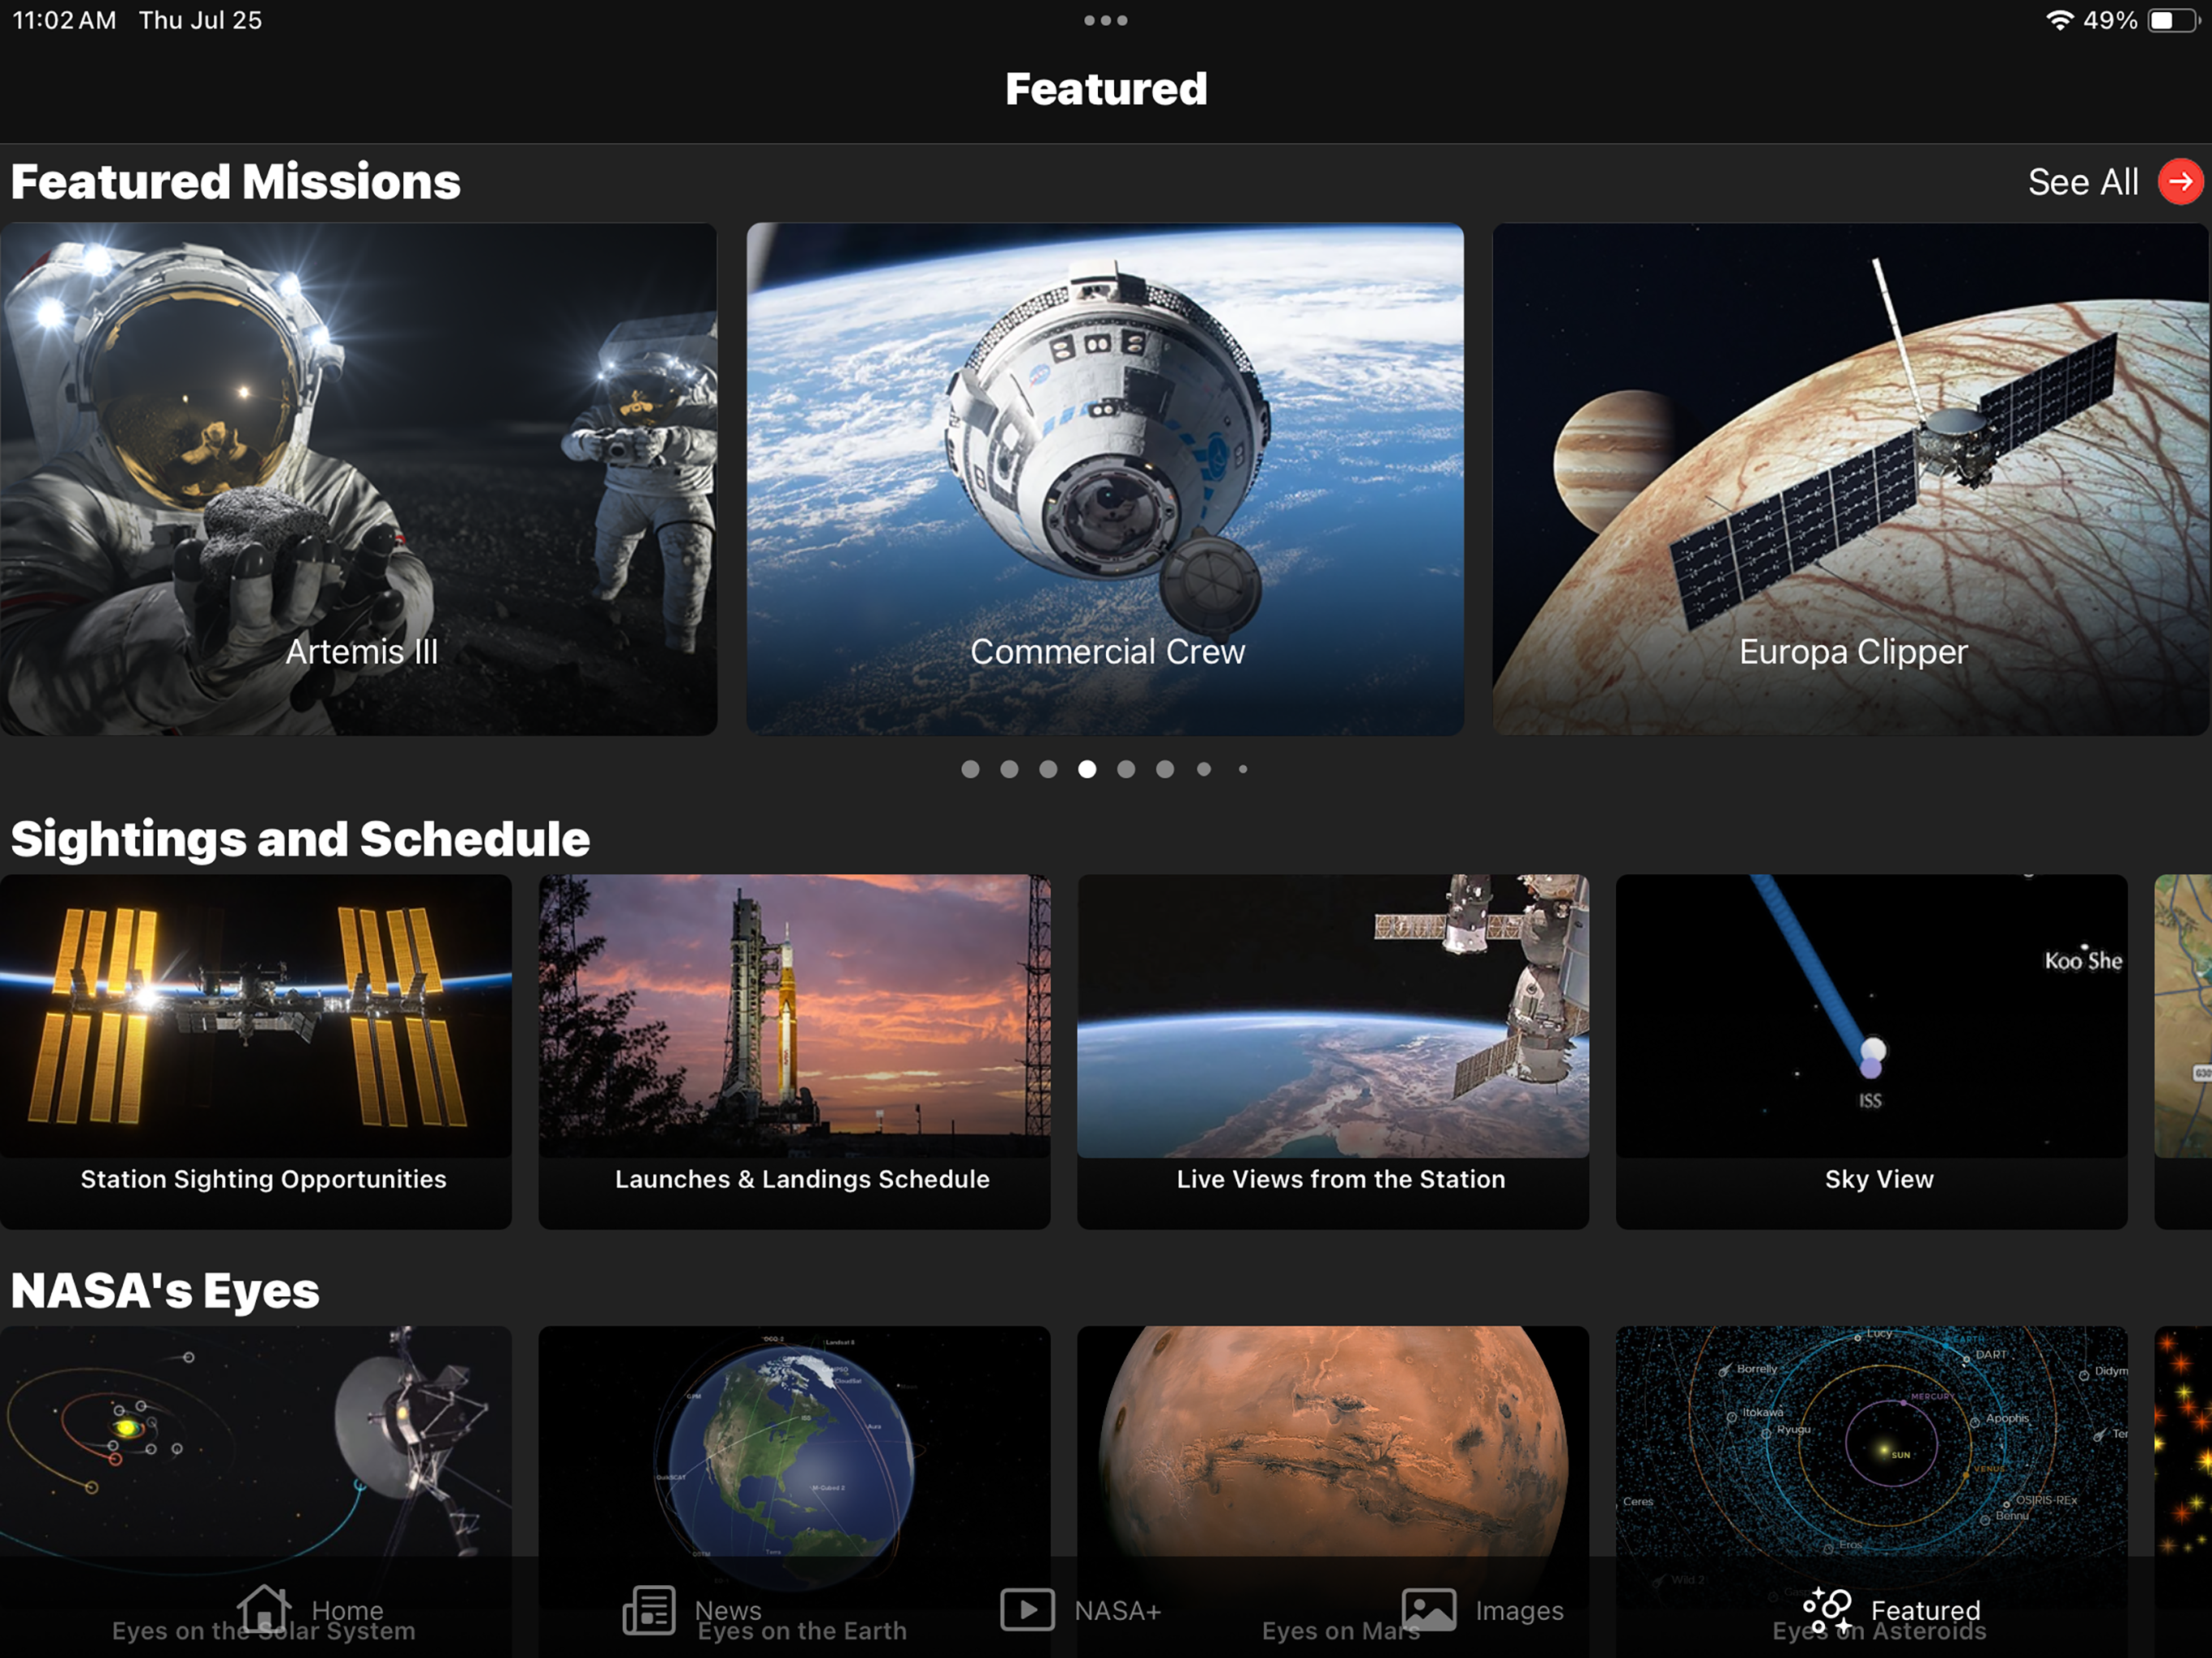The width and height of the screenshot is (2212, 1658).
Task: Tap the red See All arrow icon
Action: (x=2180, y=182)
